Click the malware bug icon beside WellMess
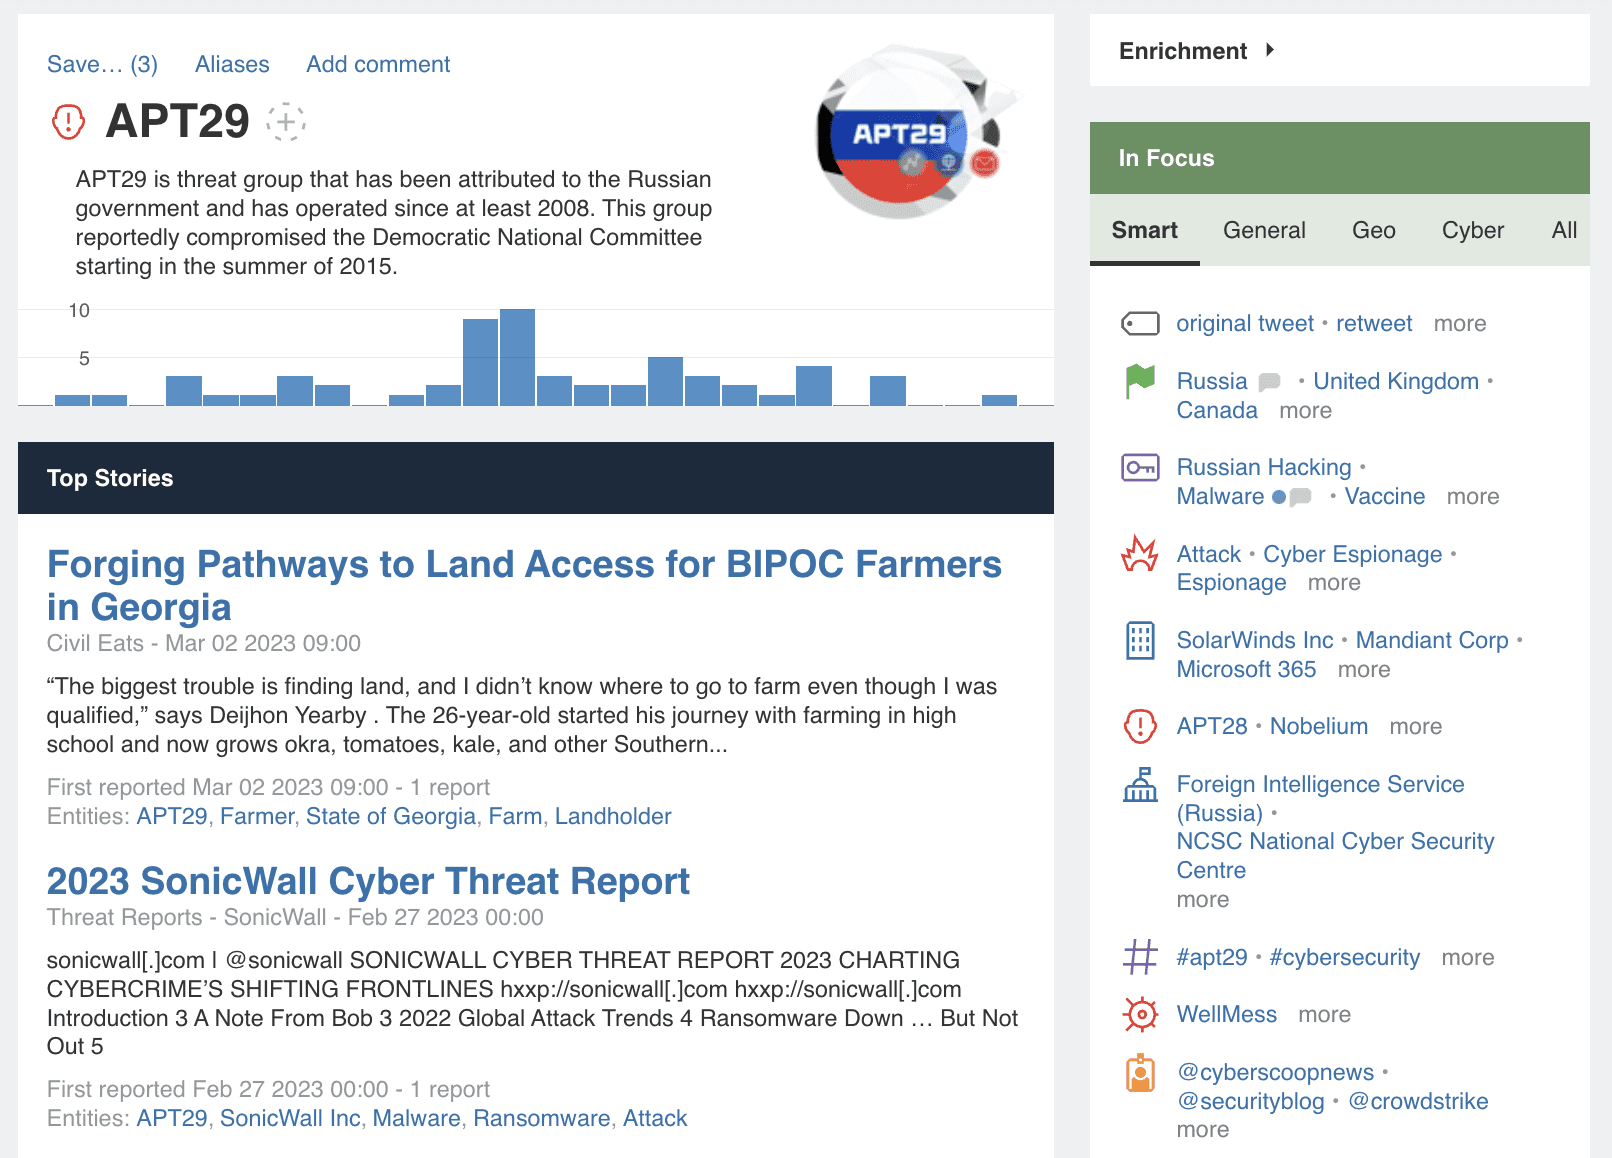Screen dimensions: 1612x1158 pos(1140,1014)
